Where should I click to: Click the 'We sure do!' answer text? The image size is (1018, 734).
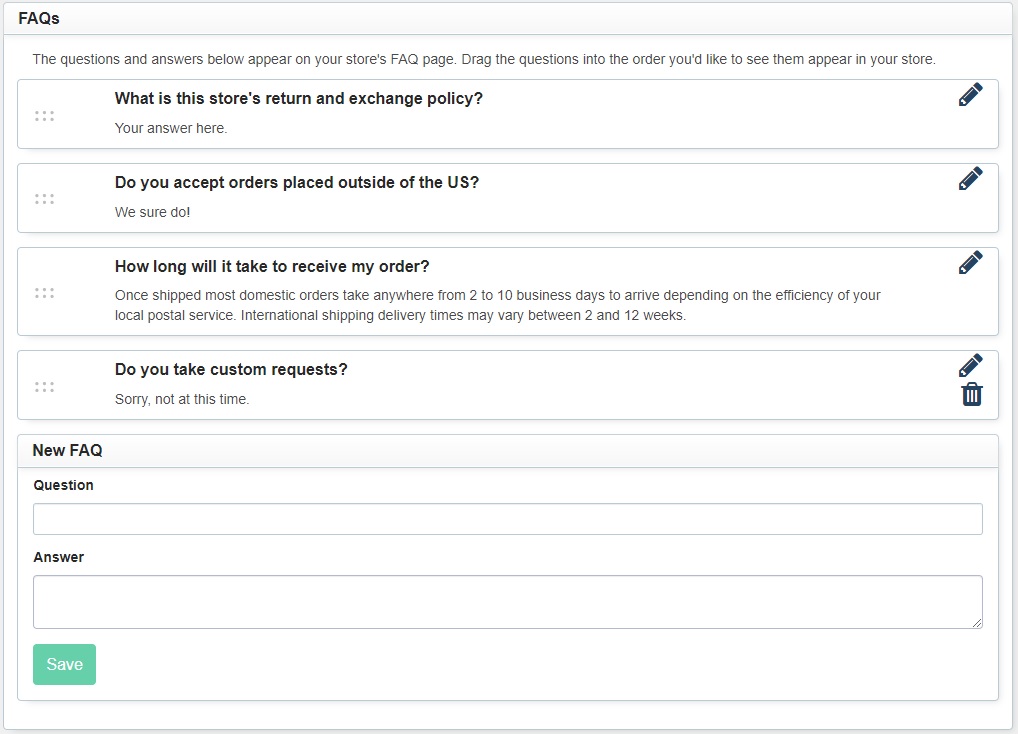point(153,212)
